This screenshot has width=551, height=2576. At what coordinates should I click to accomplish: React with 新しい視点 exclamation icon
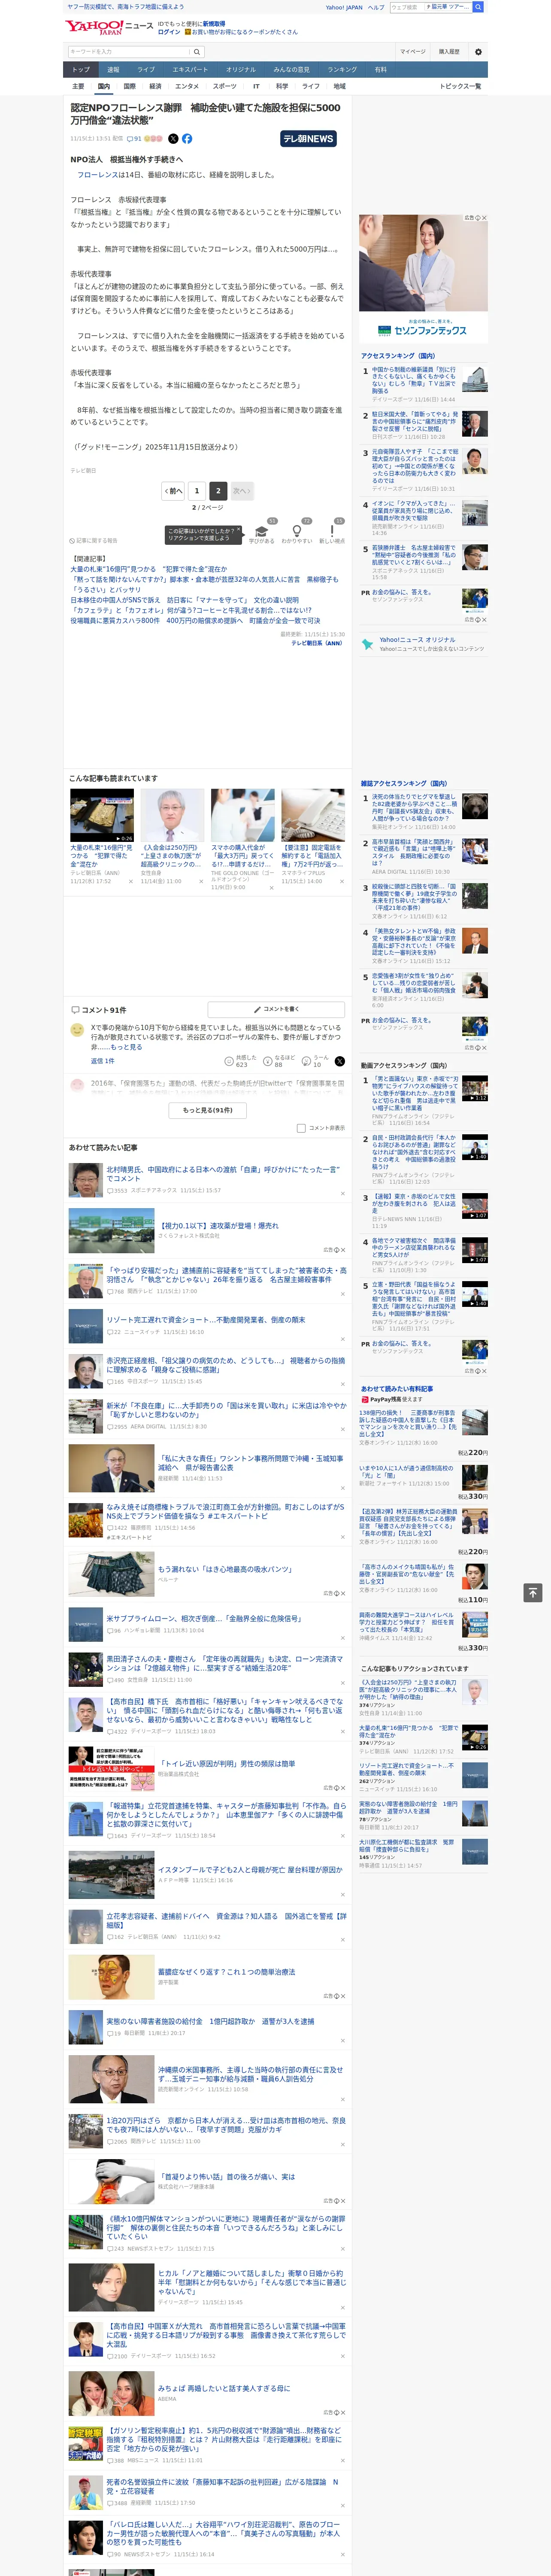coord(332,532)
